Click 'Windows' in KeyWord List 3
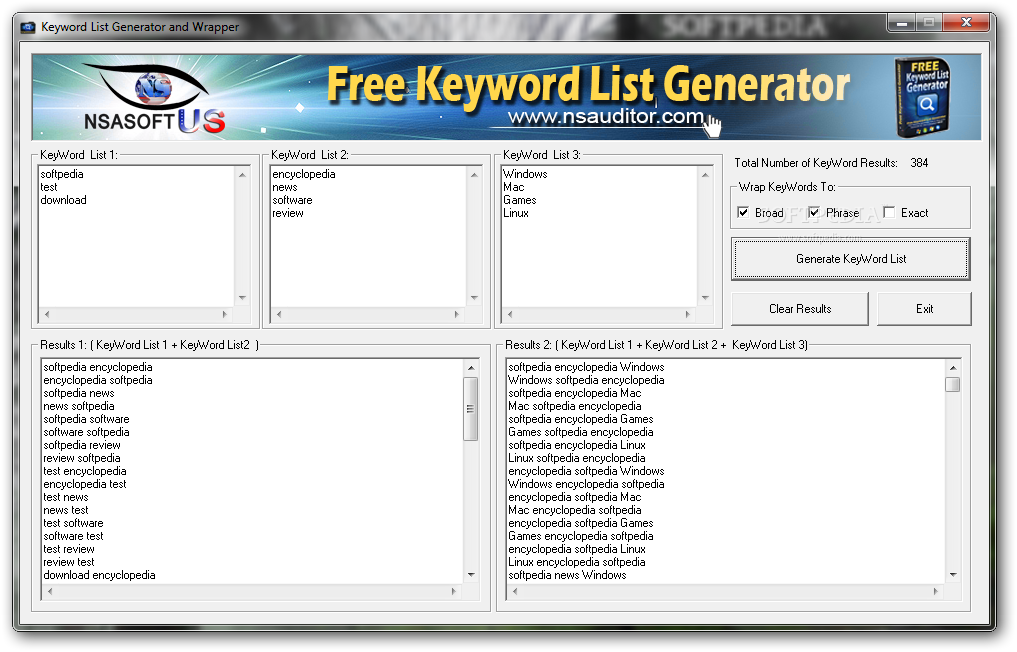1017x652 pixels. pos(525,174)
